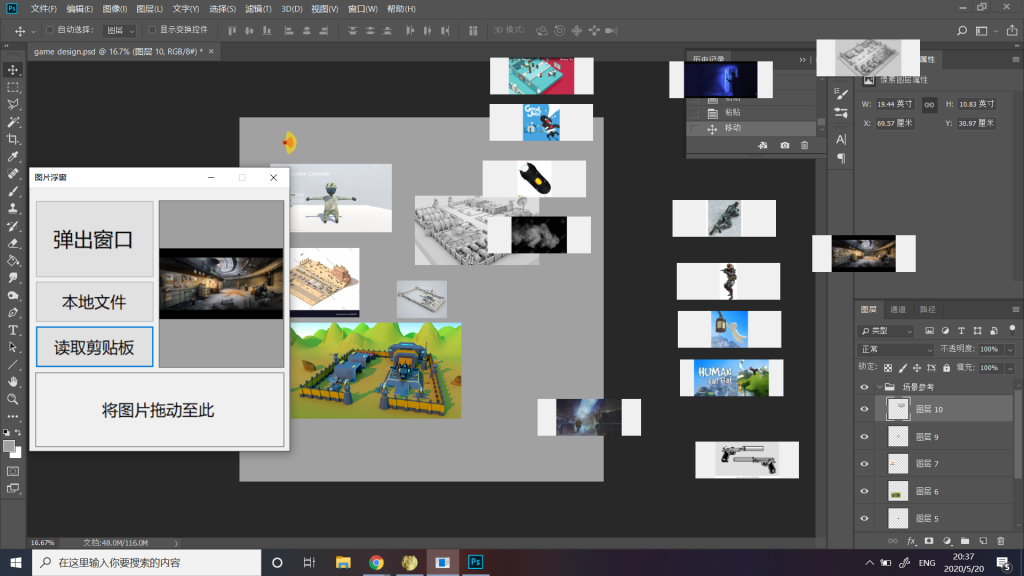
Task: Switch to the 路径 tab
Action: [927, 310]
